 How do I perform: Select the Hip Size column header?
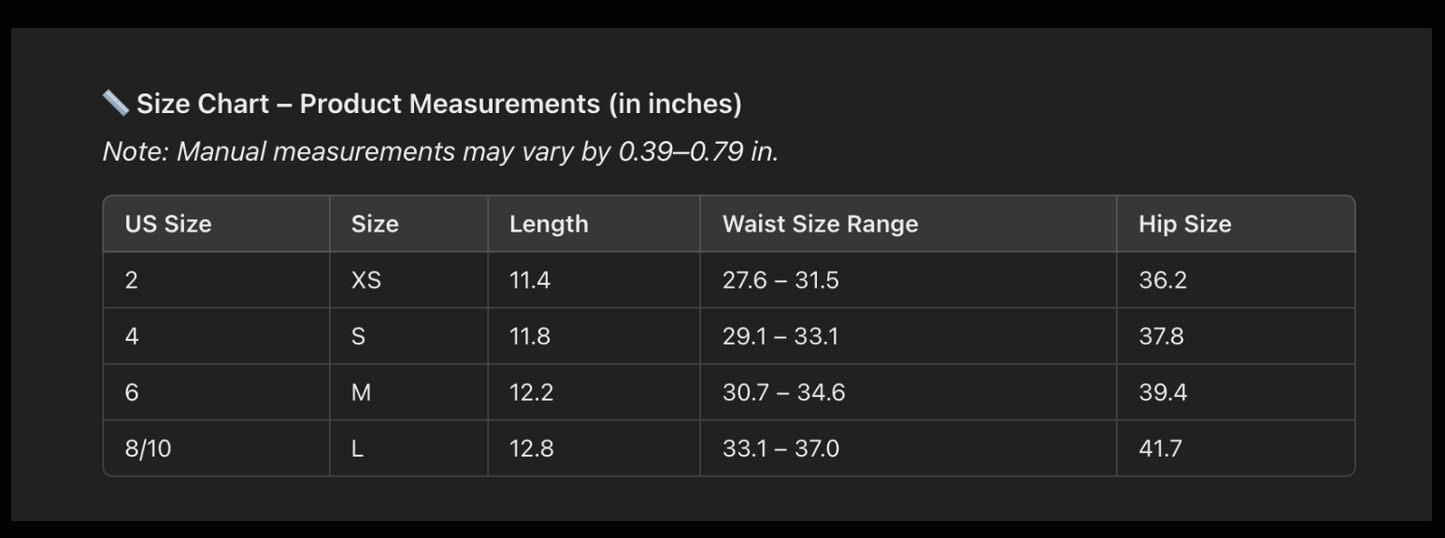(1184, 224)
